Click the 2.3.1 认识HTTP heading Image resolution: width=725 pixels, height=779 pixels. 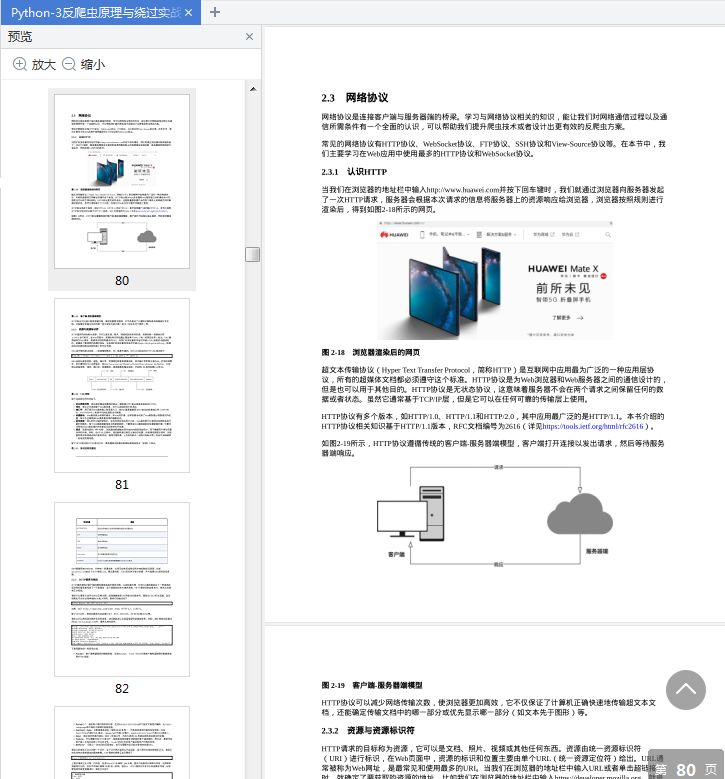point(354,172)
